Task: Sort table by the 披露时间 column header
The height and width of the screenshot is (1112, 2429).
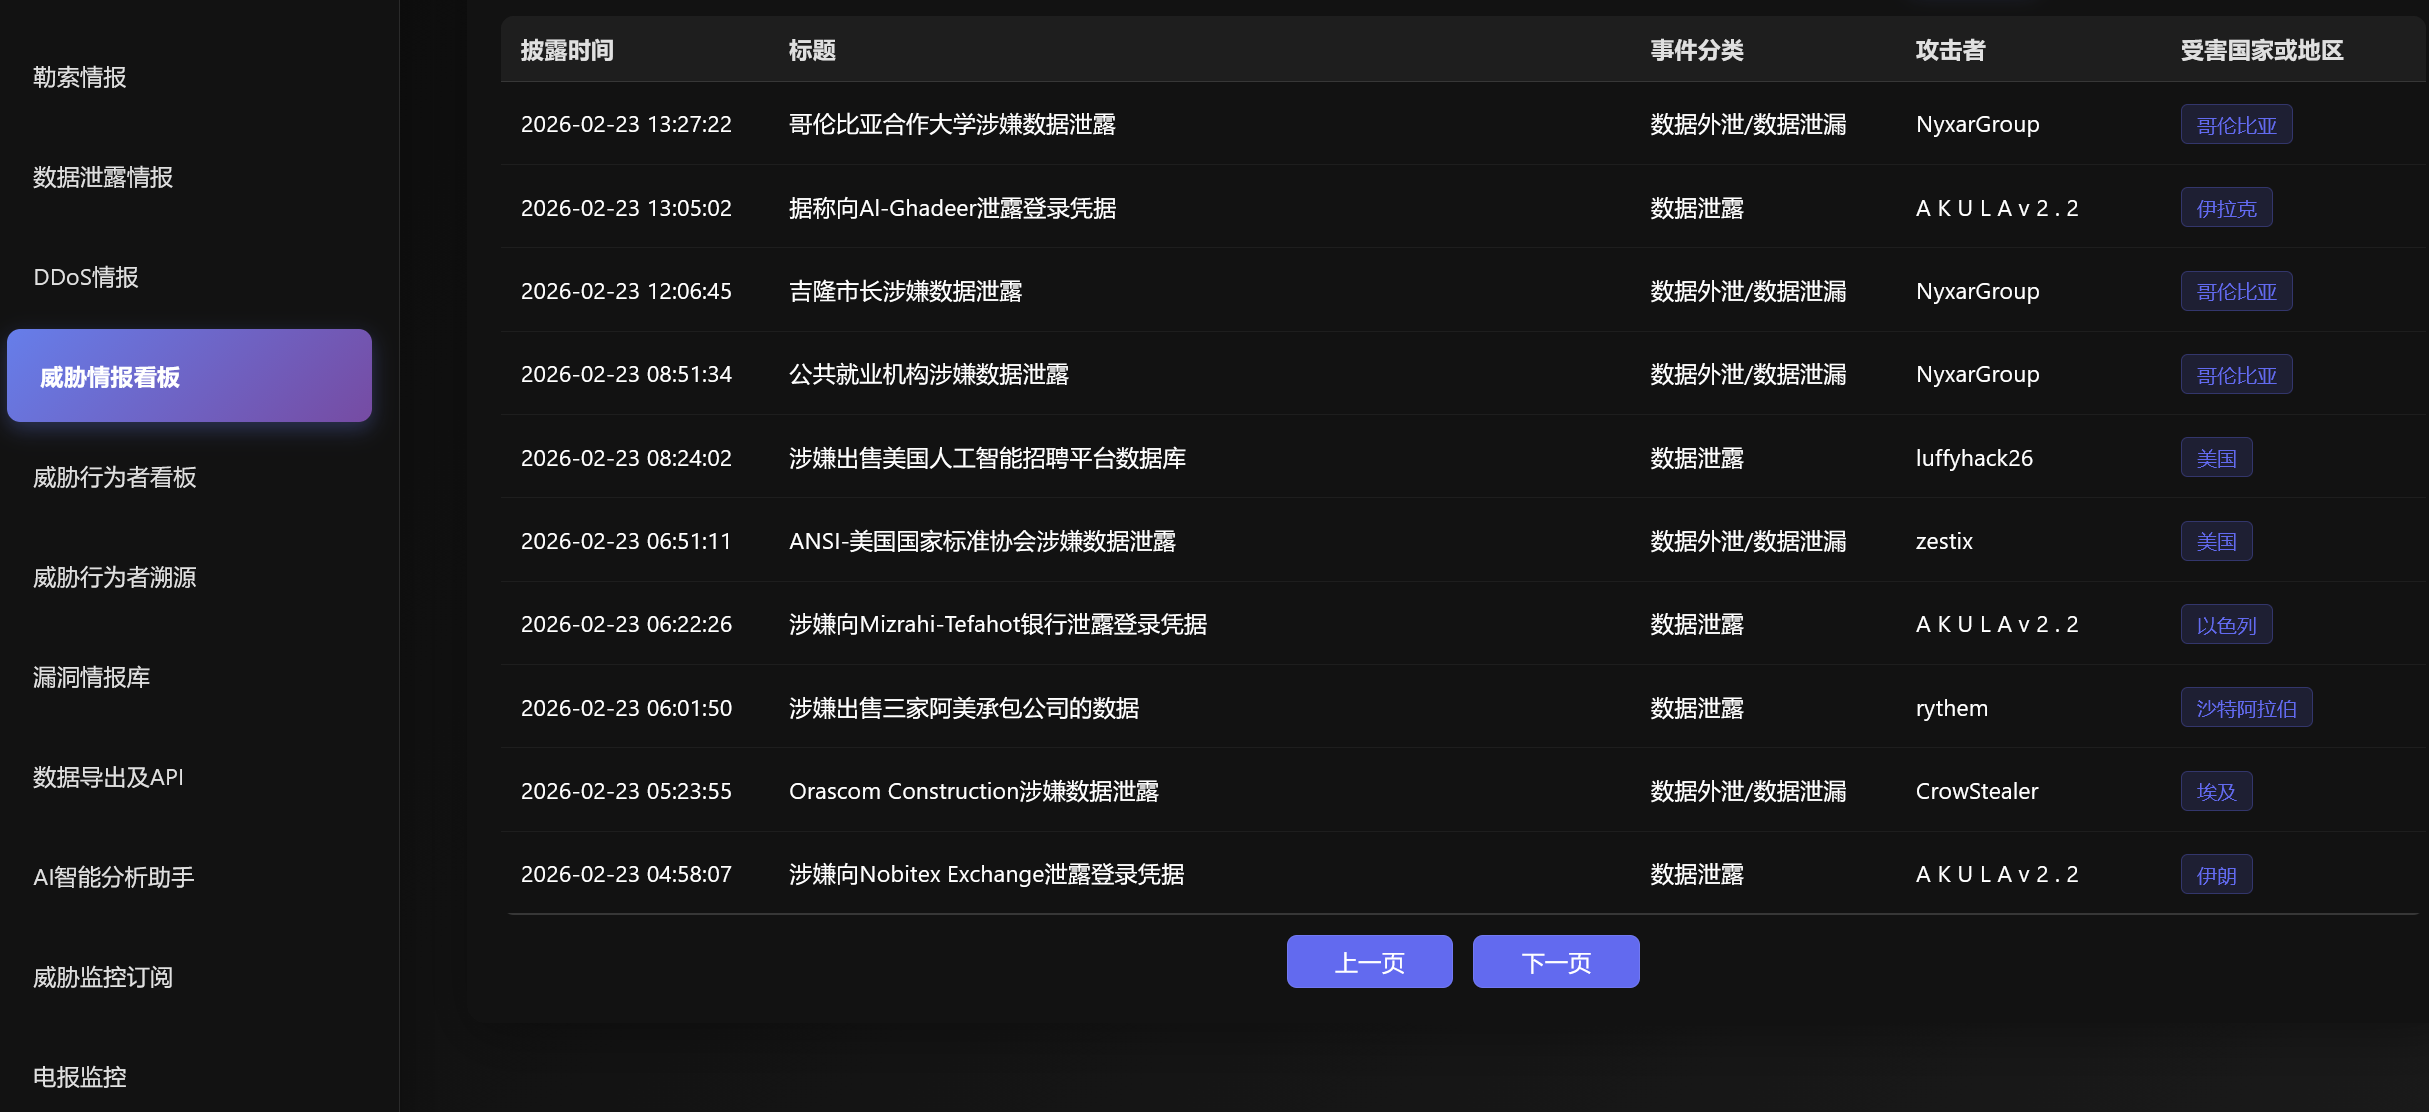Action: click(567, 50)
